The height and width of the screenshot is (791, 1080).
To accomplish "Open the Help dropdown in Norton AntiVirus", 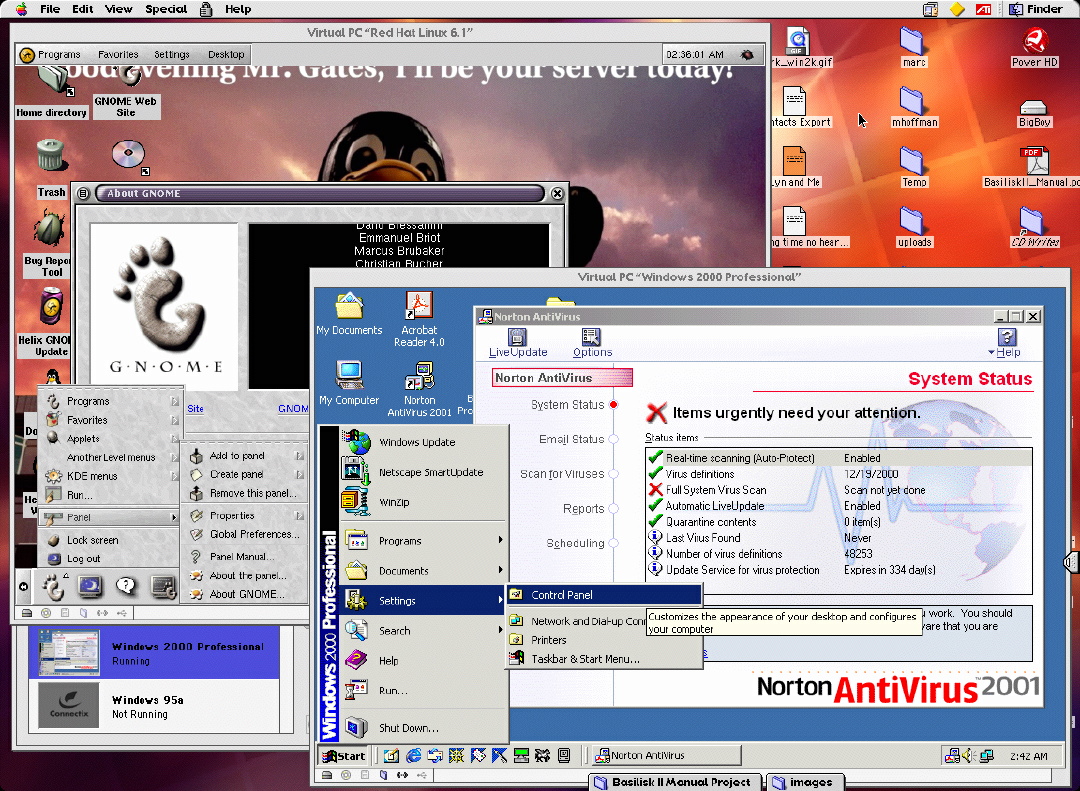I will pyautogui.click(x=1006, y=342).
